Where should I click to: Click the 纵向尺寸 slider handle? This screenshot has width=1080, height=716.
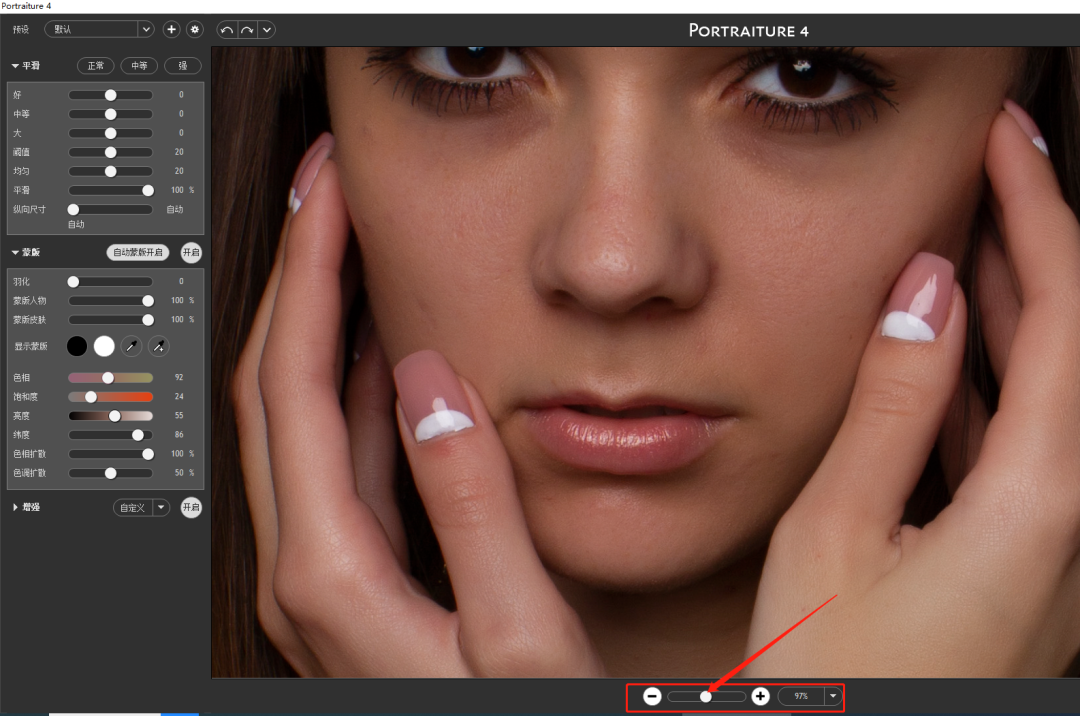[x=73, y=209]
